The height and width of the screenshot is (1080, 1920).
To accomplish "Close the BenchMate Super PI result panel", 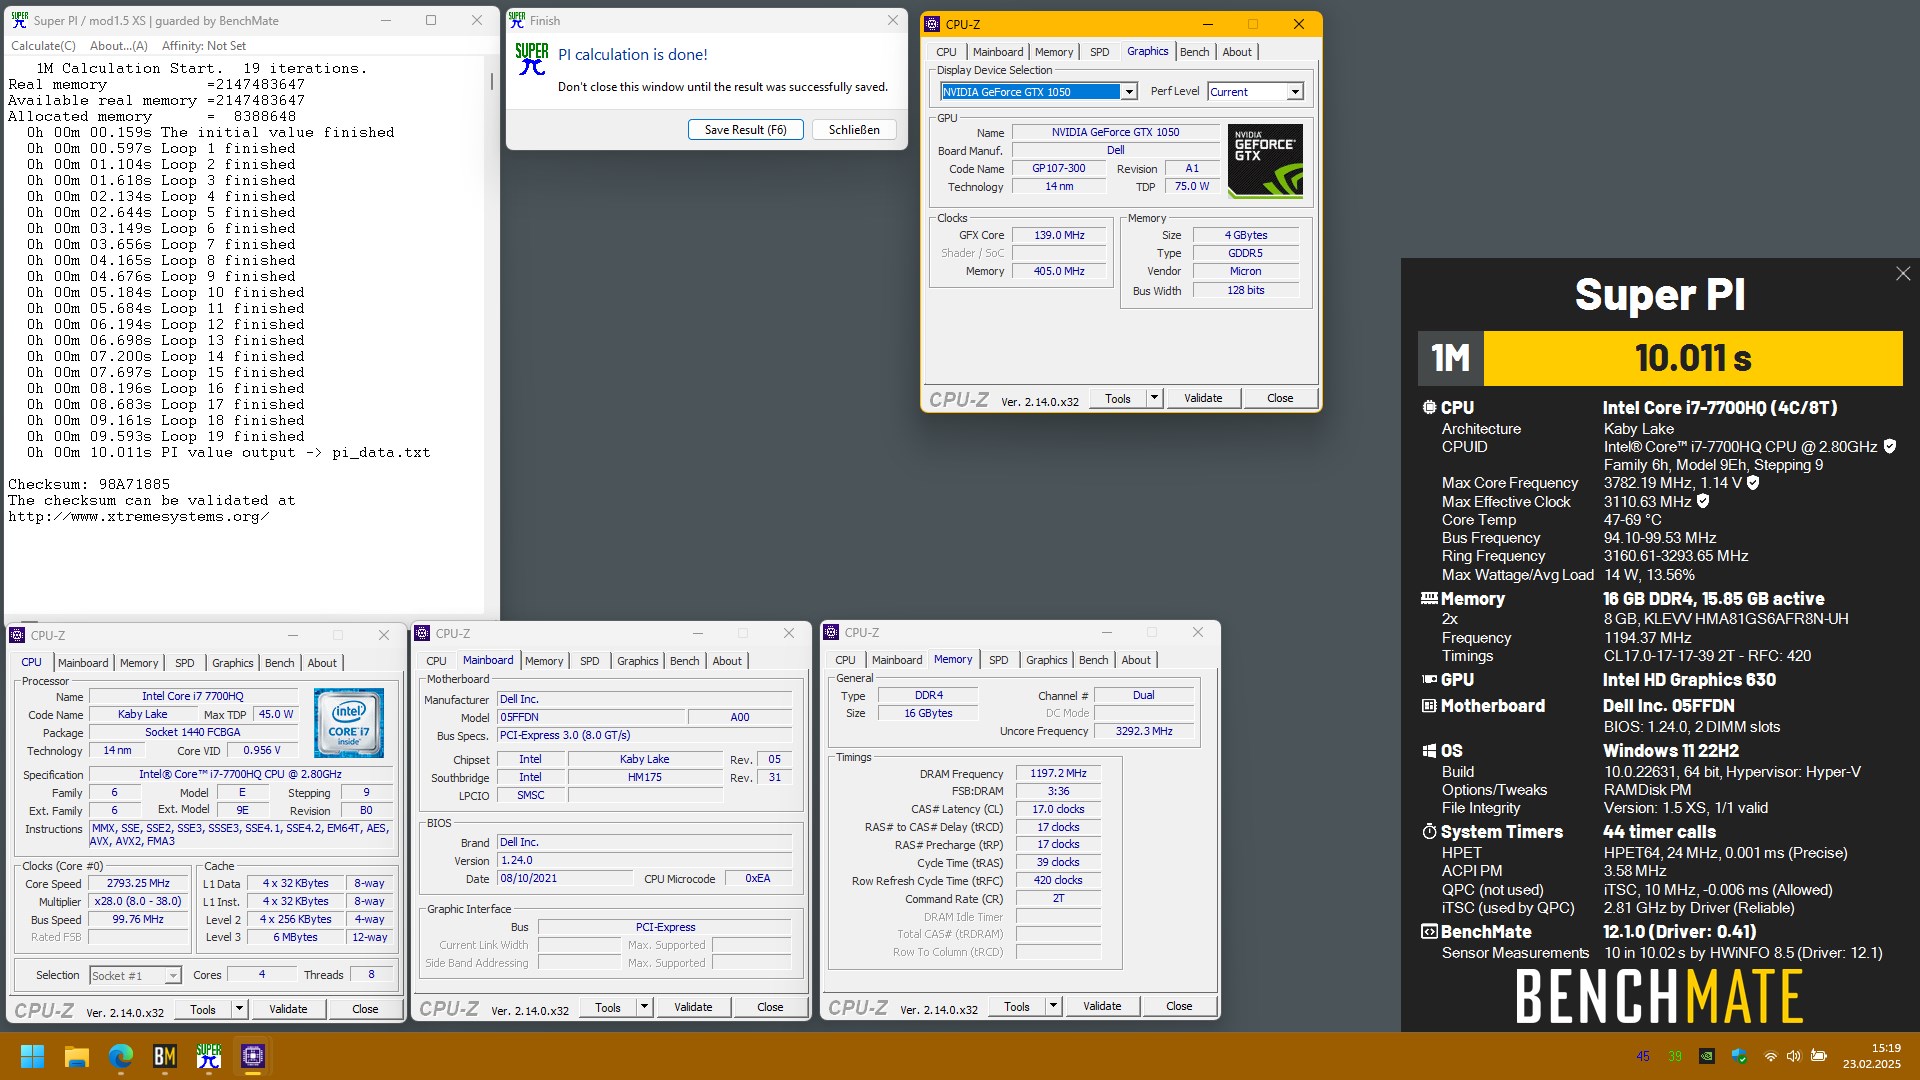I will pos(1903,274).
